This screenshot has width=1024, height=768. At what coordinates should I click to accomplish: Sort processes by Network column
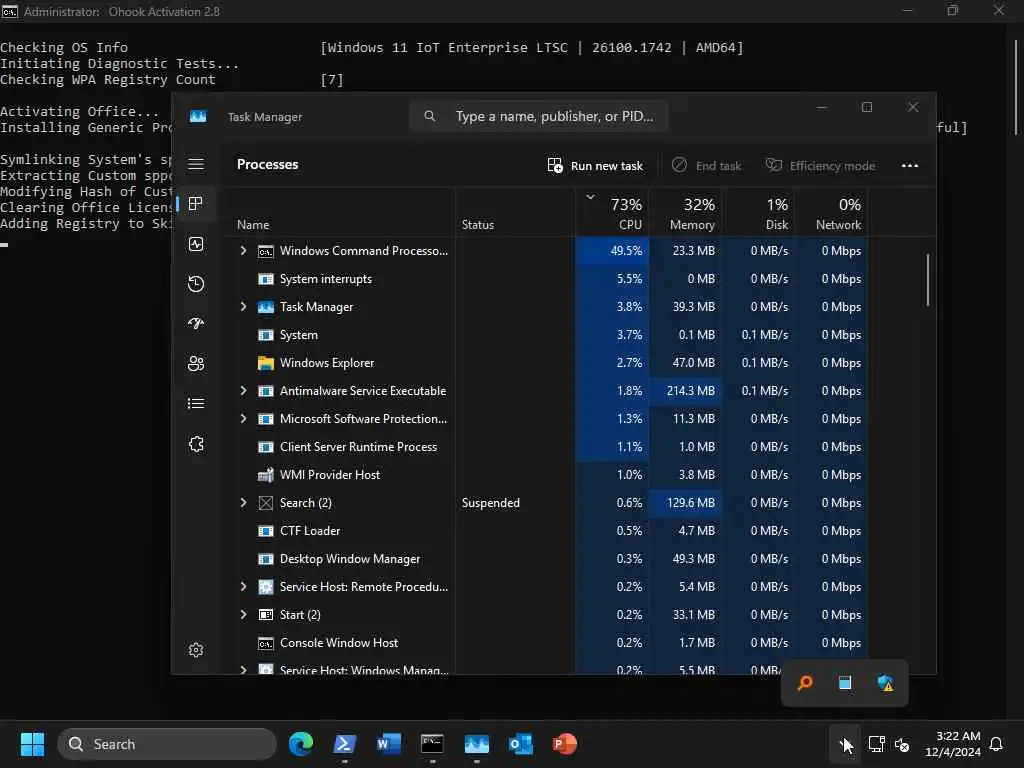click(831, 213)
